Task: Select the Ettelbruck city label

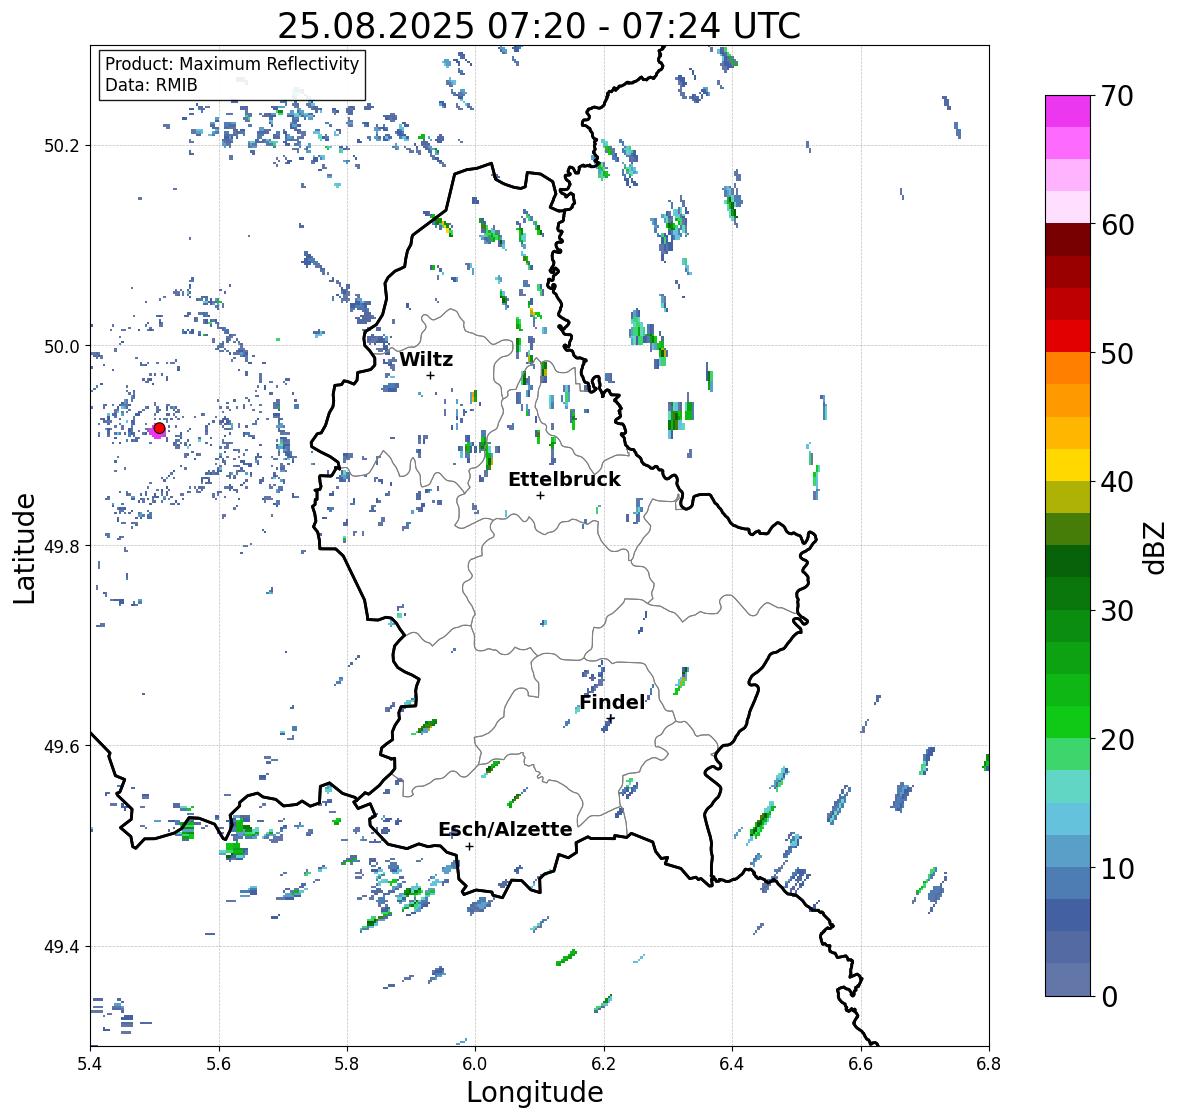Action: point(564,480)
